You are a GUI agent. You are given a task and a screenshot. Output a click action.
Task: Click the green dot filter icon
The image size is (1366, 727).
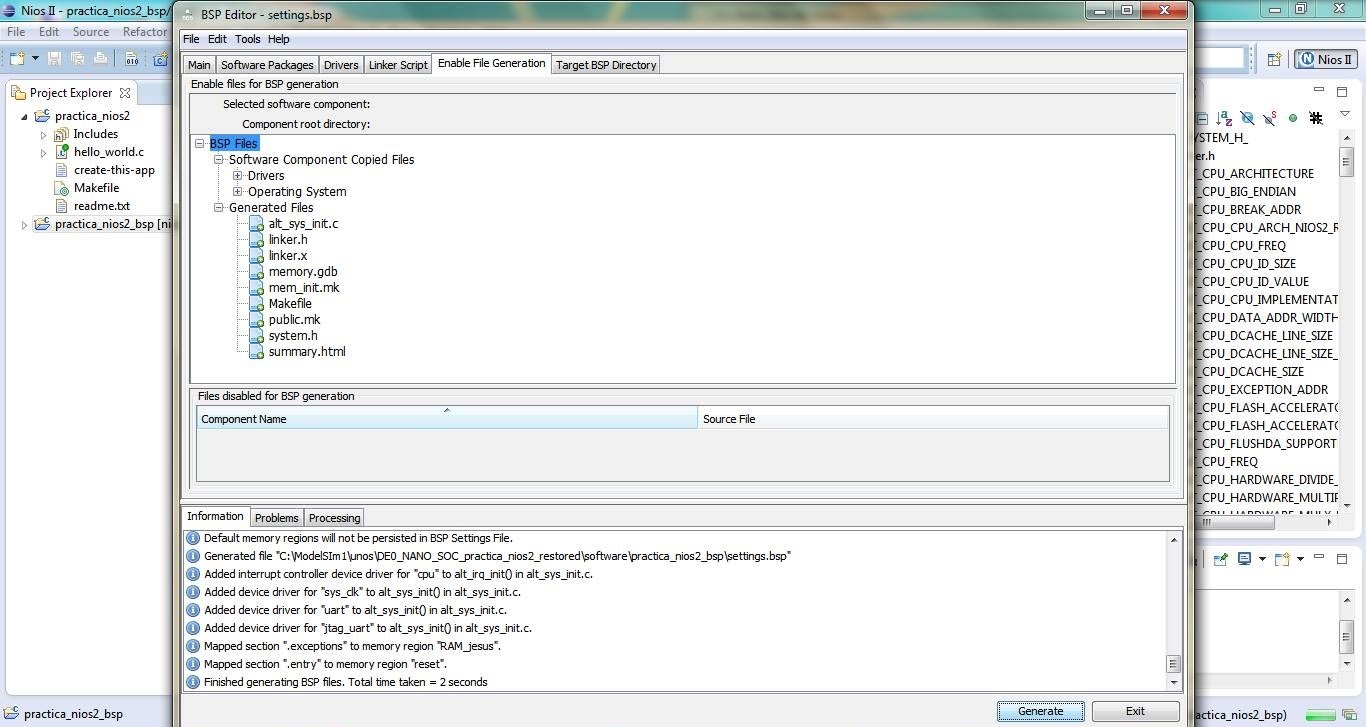1292,118
